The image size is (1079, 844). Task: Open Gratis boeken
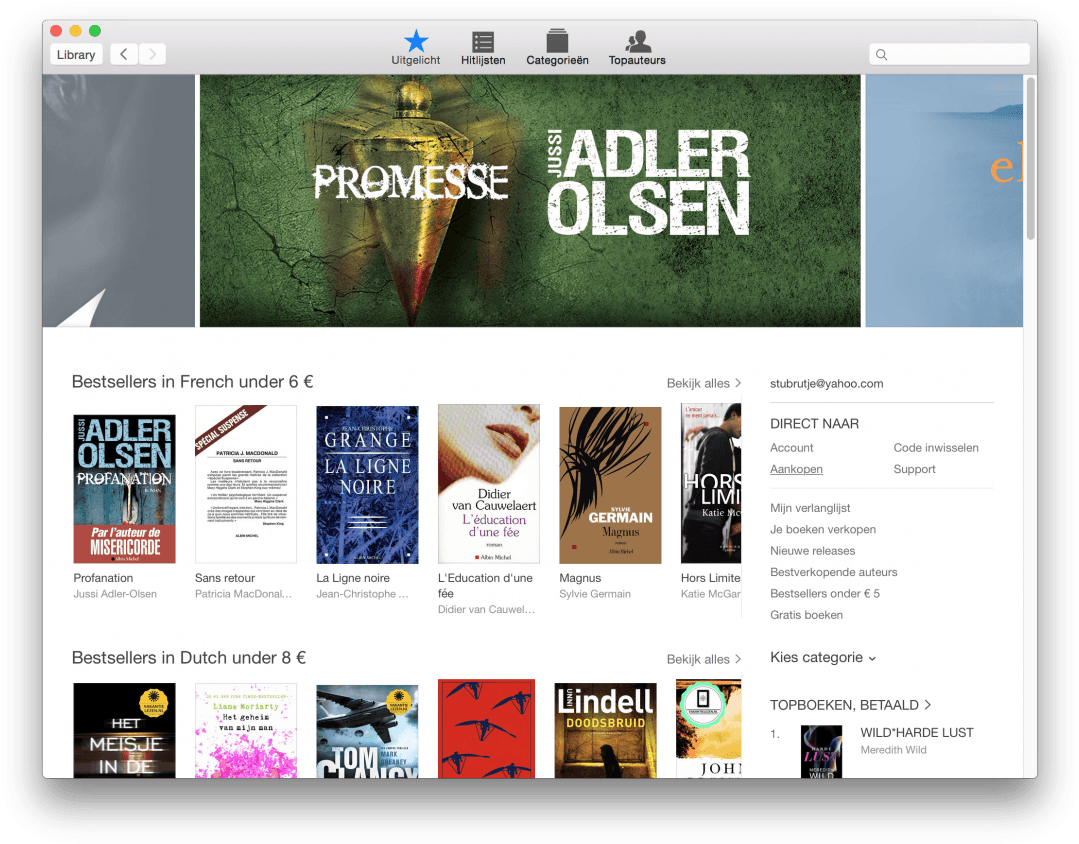(806, 615)
